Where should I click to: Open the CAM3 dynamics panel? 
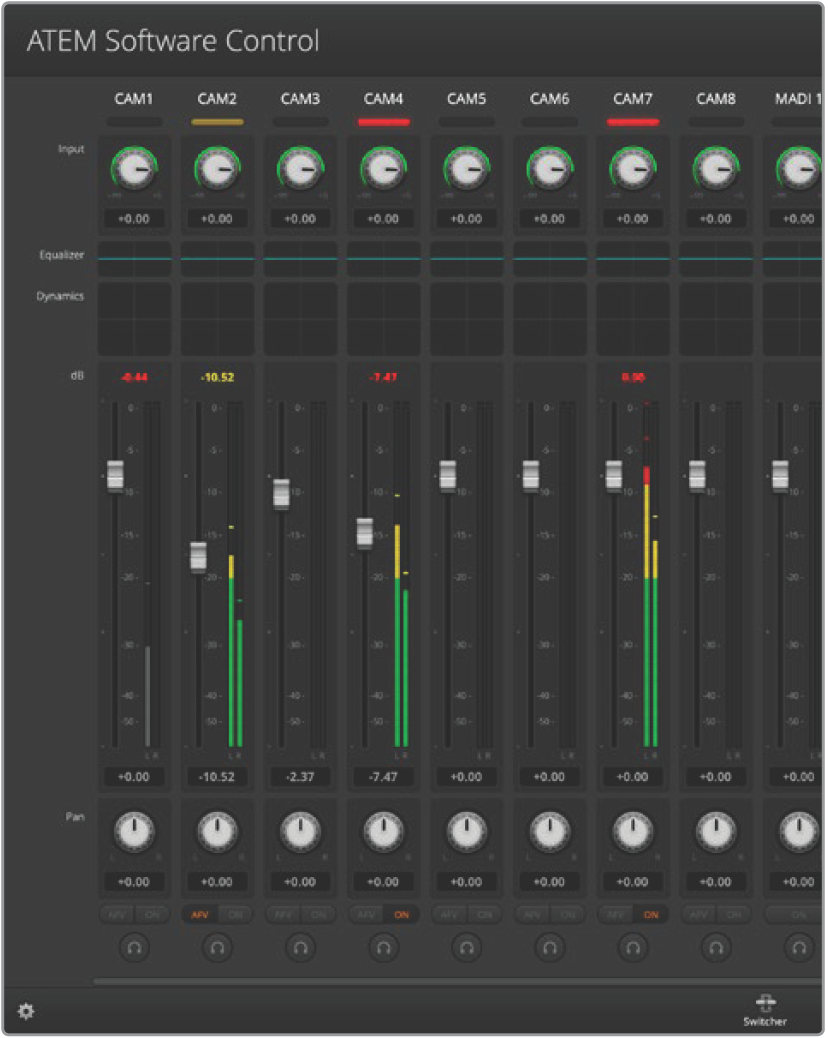click(x=299, y=318)
